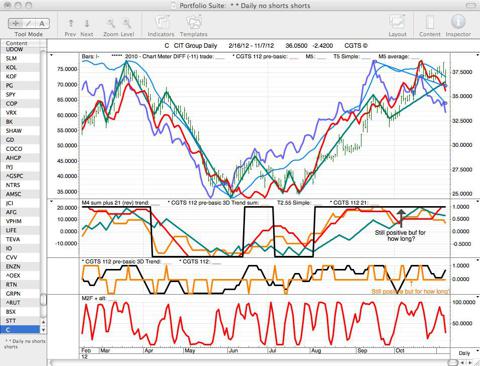Image resolution: width=480 pixels, height=366 pixels.
Task: Select GD in the symbol list
Action: (x=21, y=140)
